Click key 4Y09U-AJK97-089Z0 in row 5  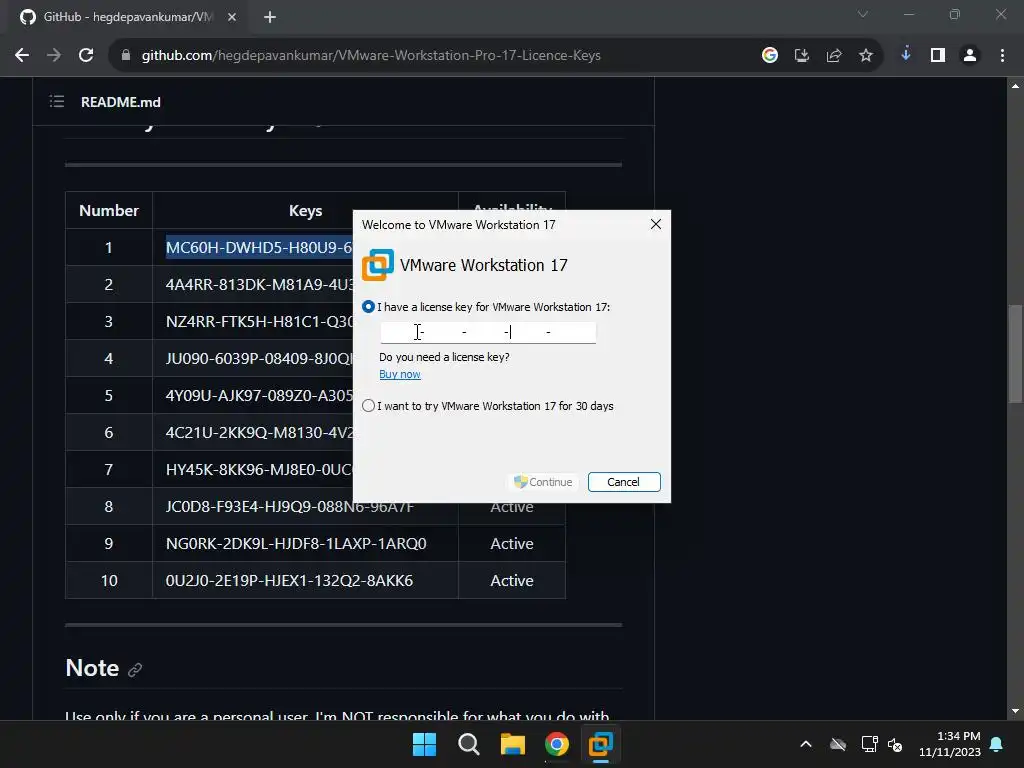pos(259,396)
